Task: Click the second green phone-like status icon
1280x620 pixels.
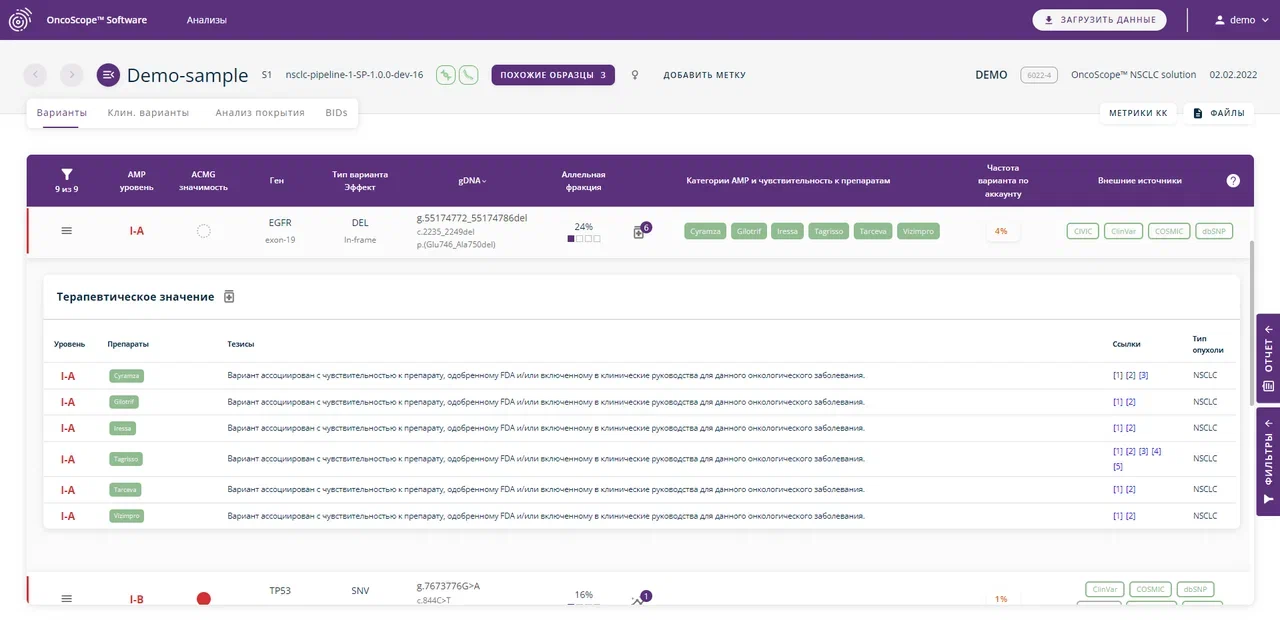Action: pos(468,75)
